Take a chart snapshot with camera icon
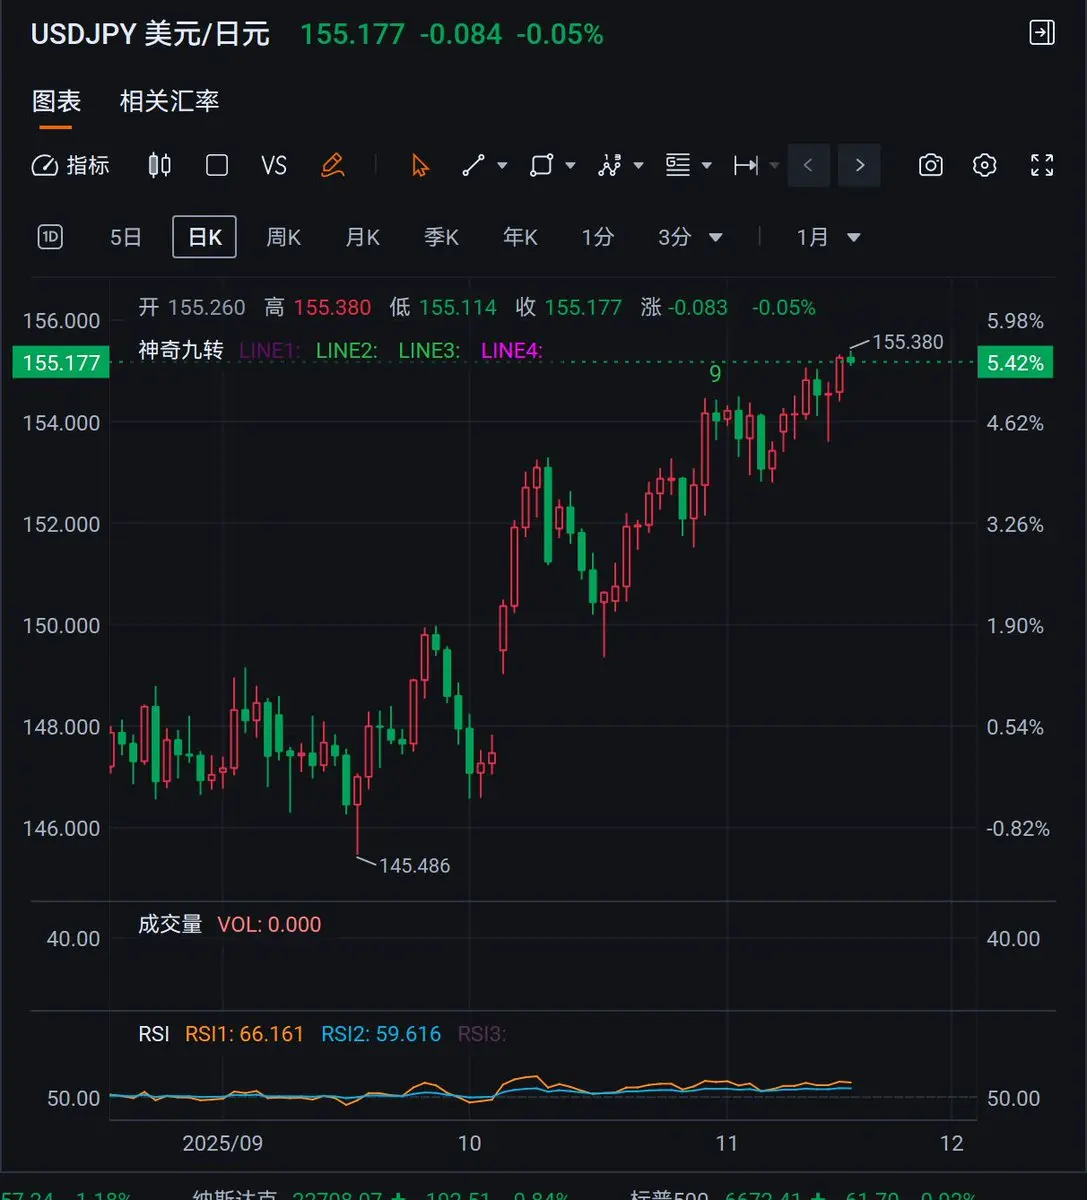1087x1200 pixels. (930, 165)
